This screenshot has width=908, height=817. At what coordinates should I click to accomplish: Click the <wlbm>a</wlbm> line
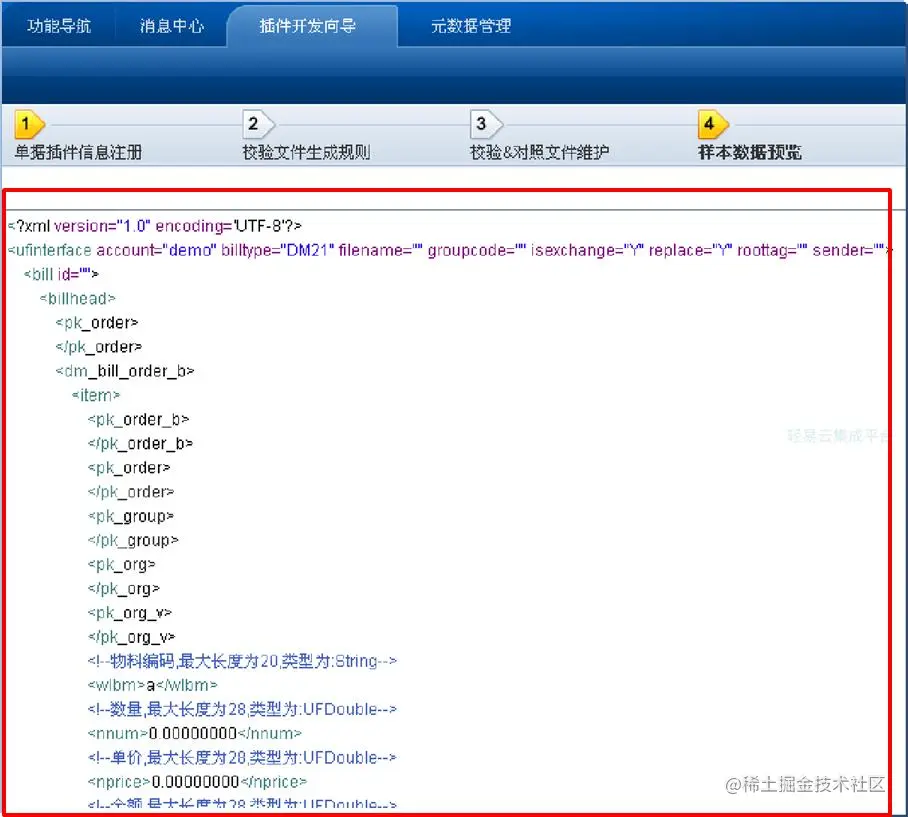point(153,686)
